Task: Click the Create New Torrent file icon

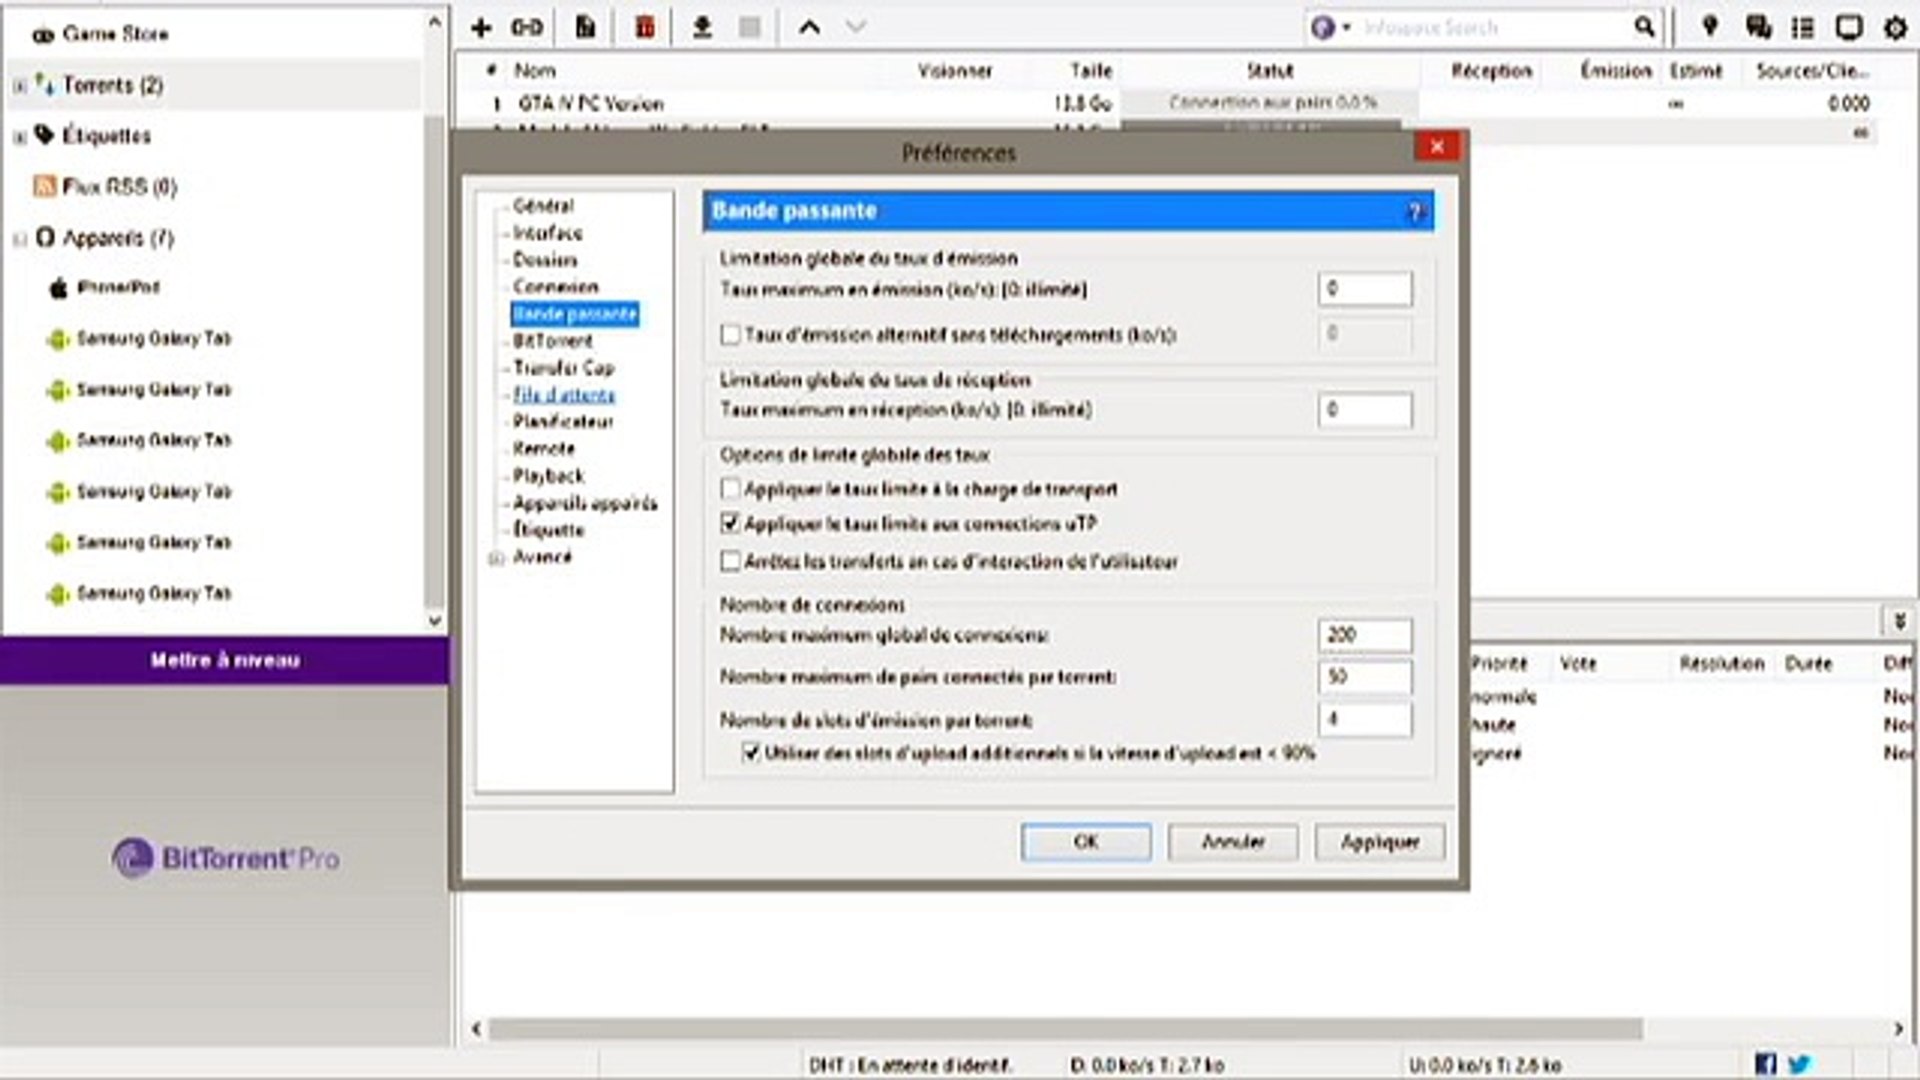Action: 586,28
